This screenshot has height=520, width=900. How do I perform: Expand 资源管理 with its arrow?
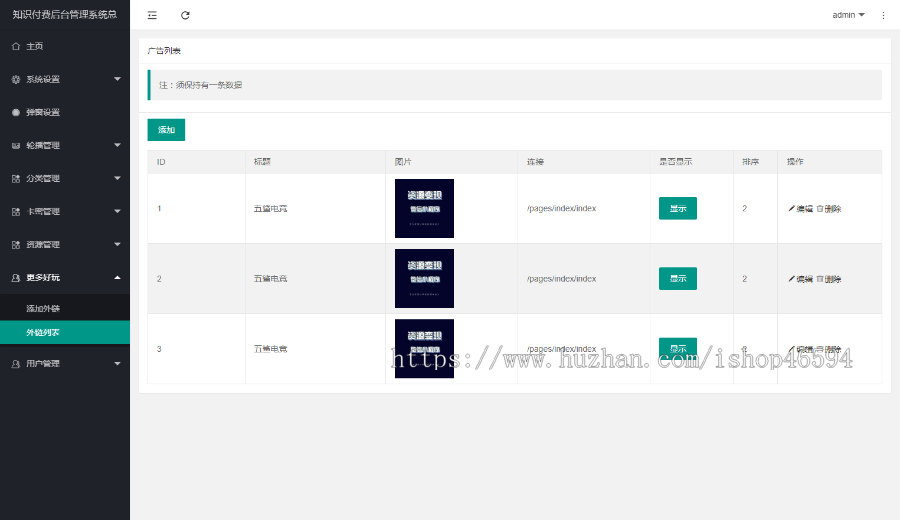pyautogui.click(x=117, y=245)
